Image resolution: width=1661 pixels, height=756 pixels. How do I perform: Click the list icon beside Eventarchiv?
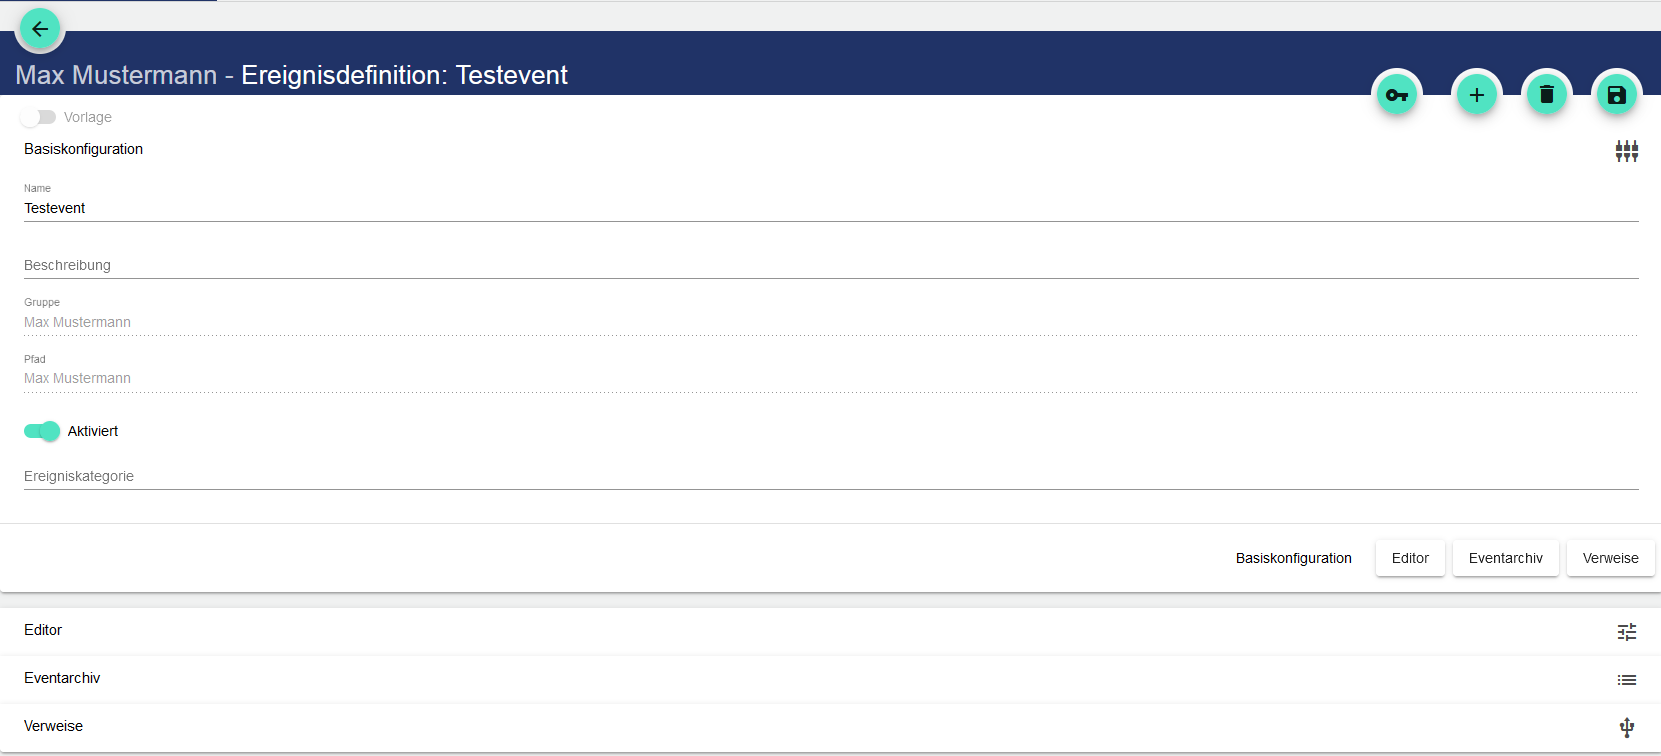click(1627, 680)
